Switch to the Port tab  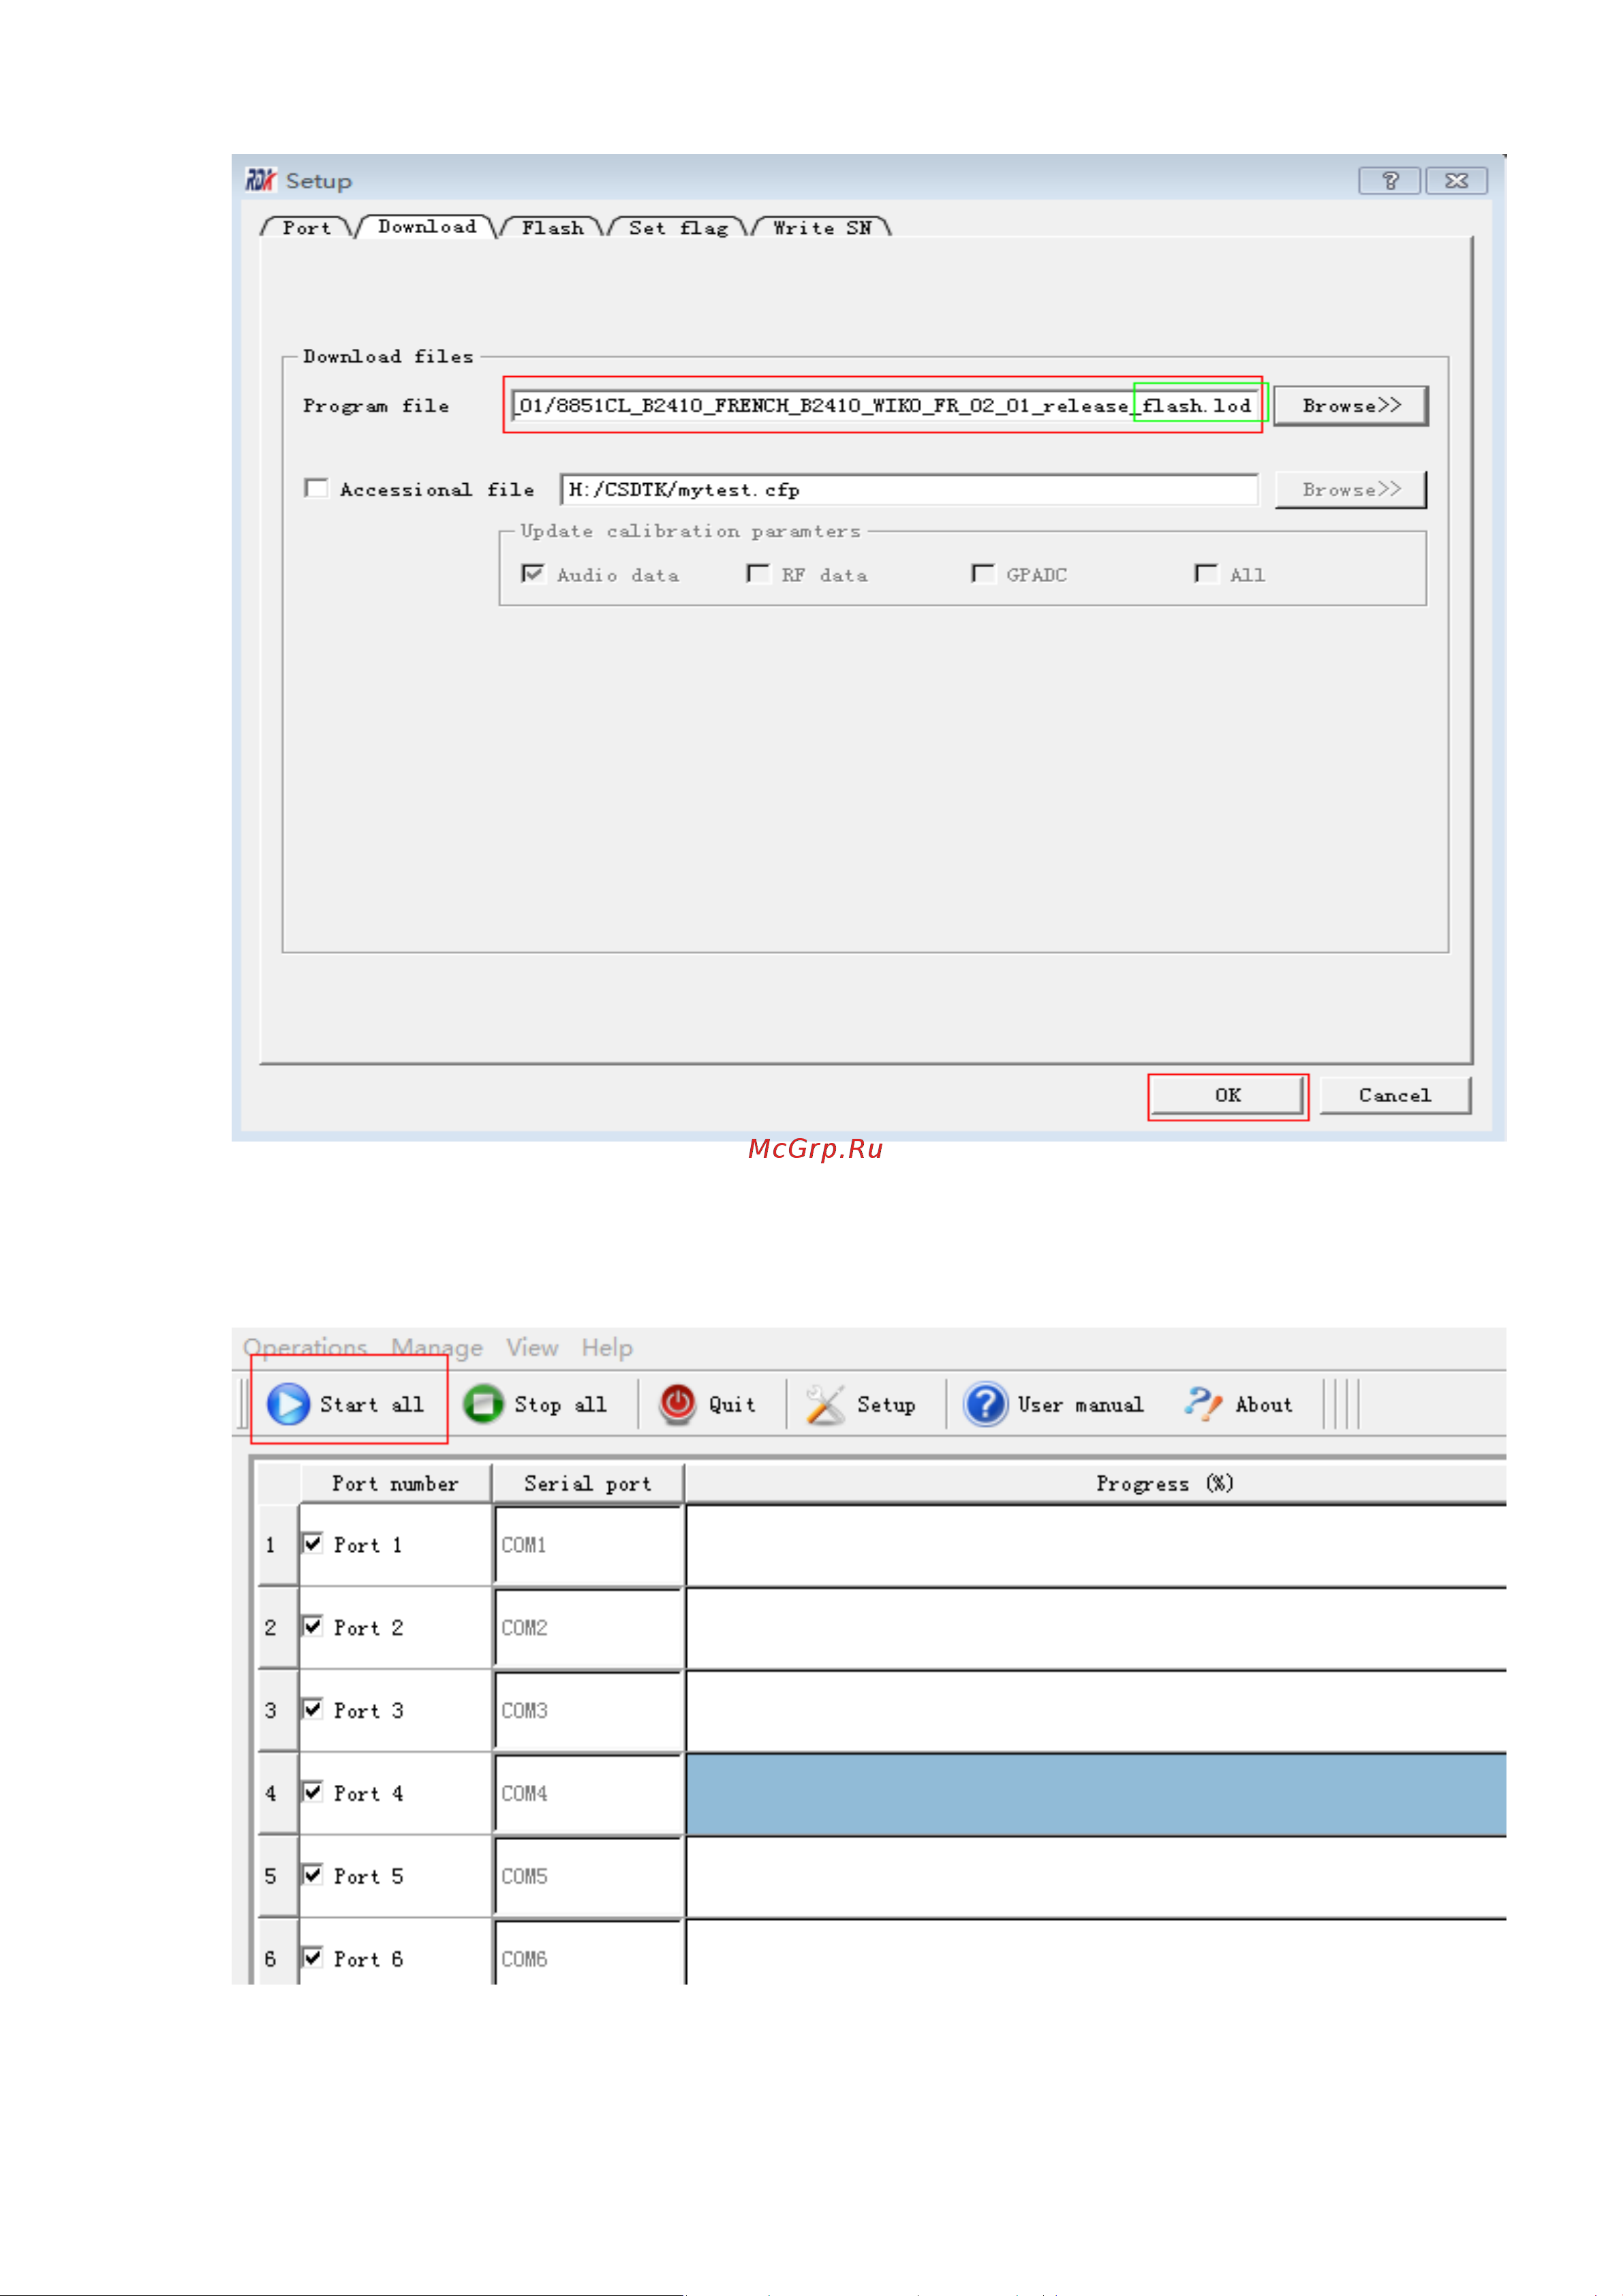click(306, 227)
